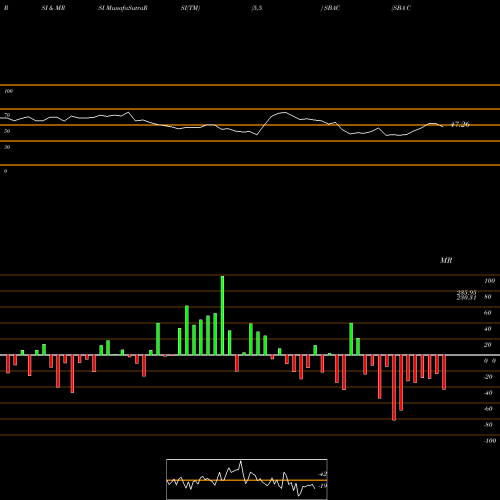The height and width of the screenshot is (500, 500).
Task: Click the MR panel title label
Action: pos(446,260)
